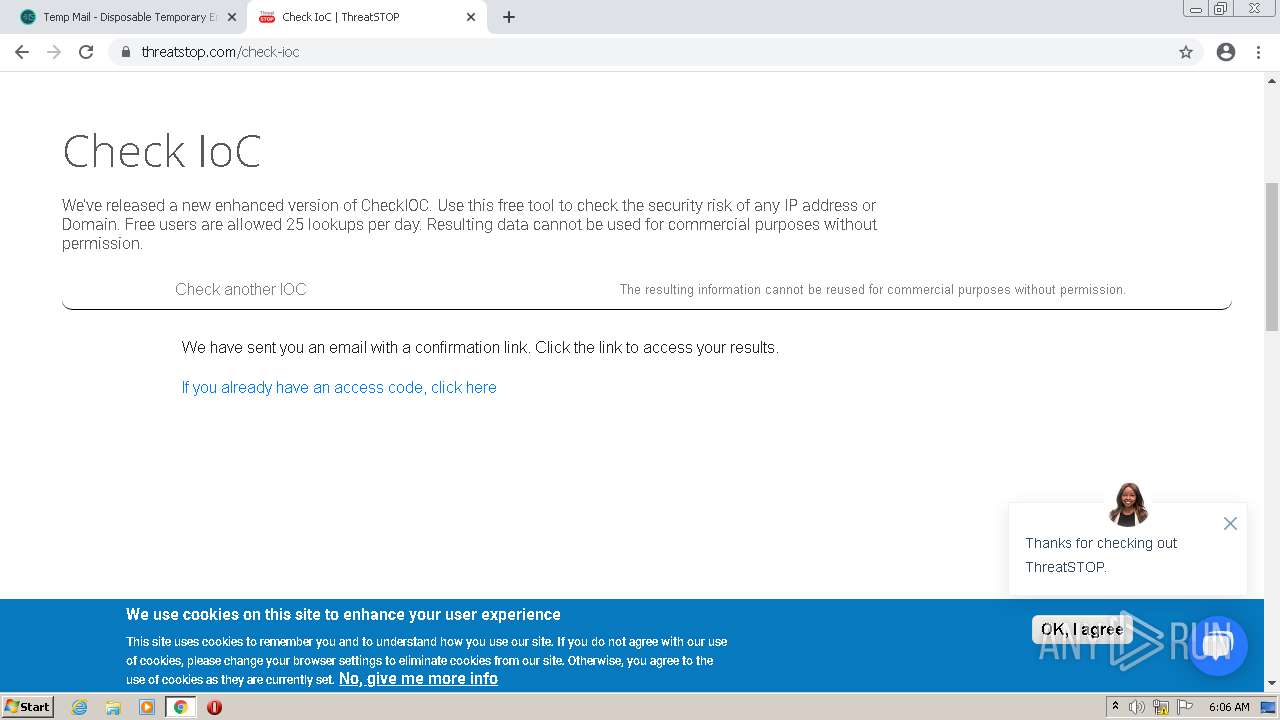This screenshot has width=1280, height=720.
Task: Switch to the Temp Mail tab
Action: [129, 17]
